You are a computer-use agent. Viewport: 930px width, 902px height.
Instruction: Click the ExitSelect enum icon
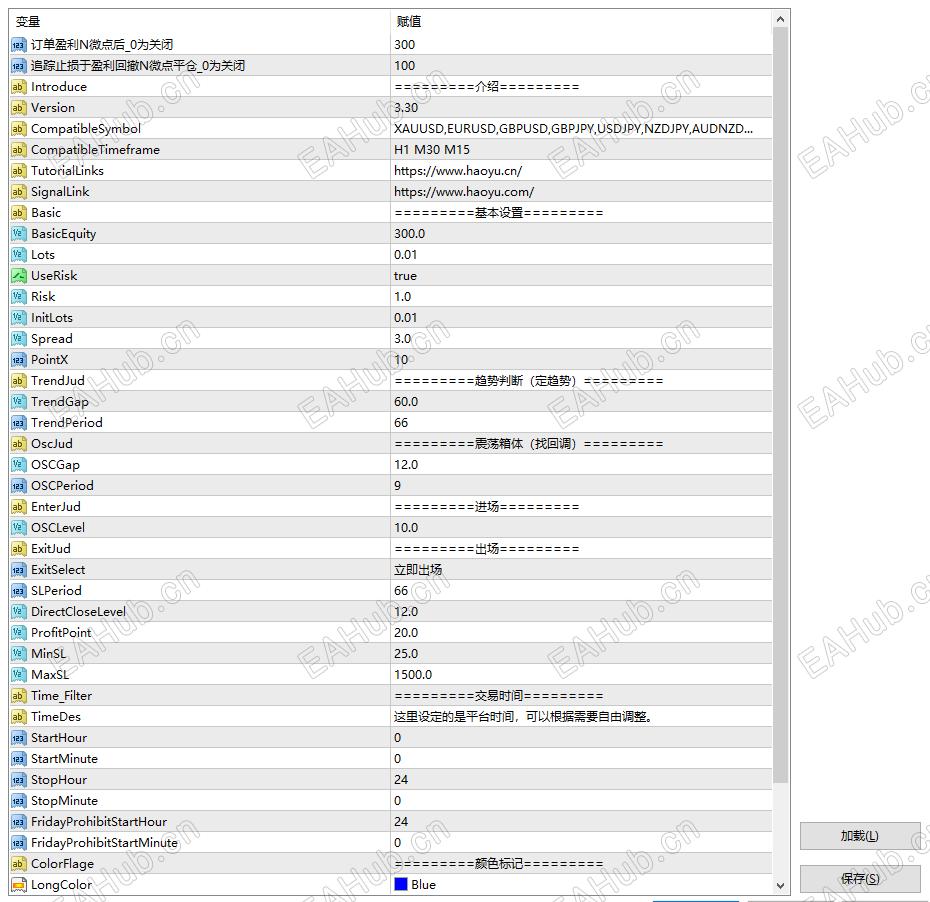pos(18,569)
